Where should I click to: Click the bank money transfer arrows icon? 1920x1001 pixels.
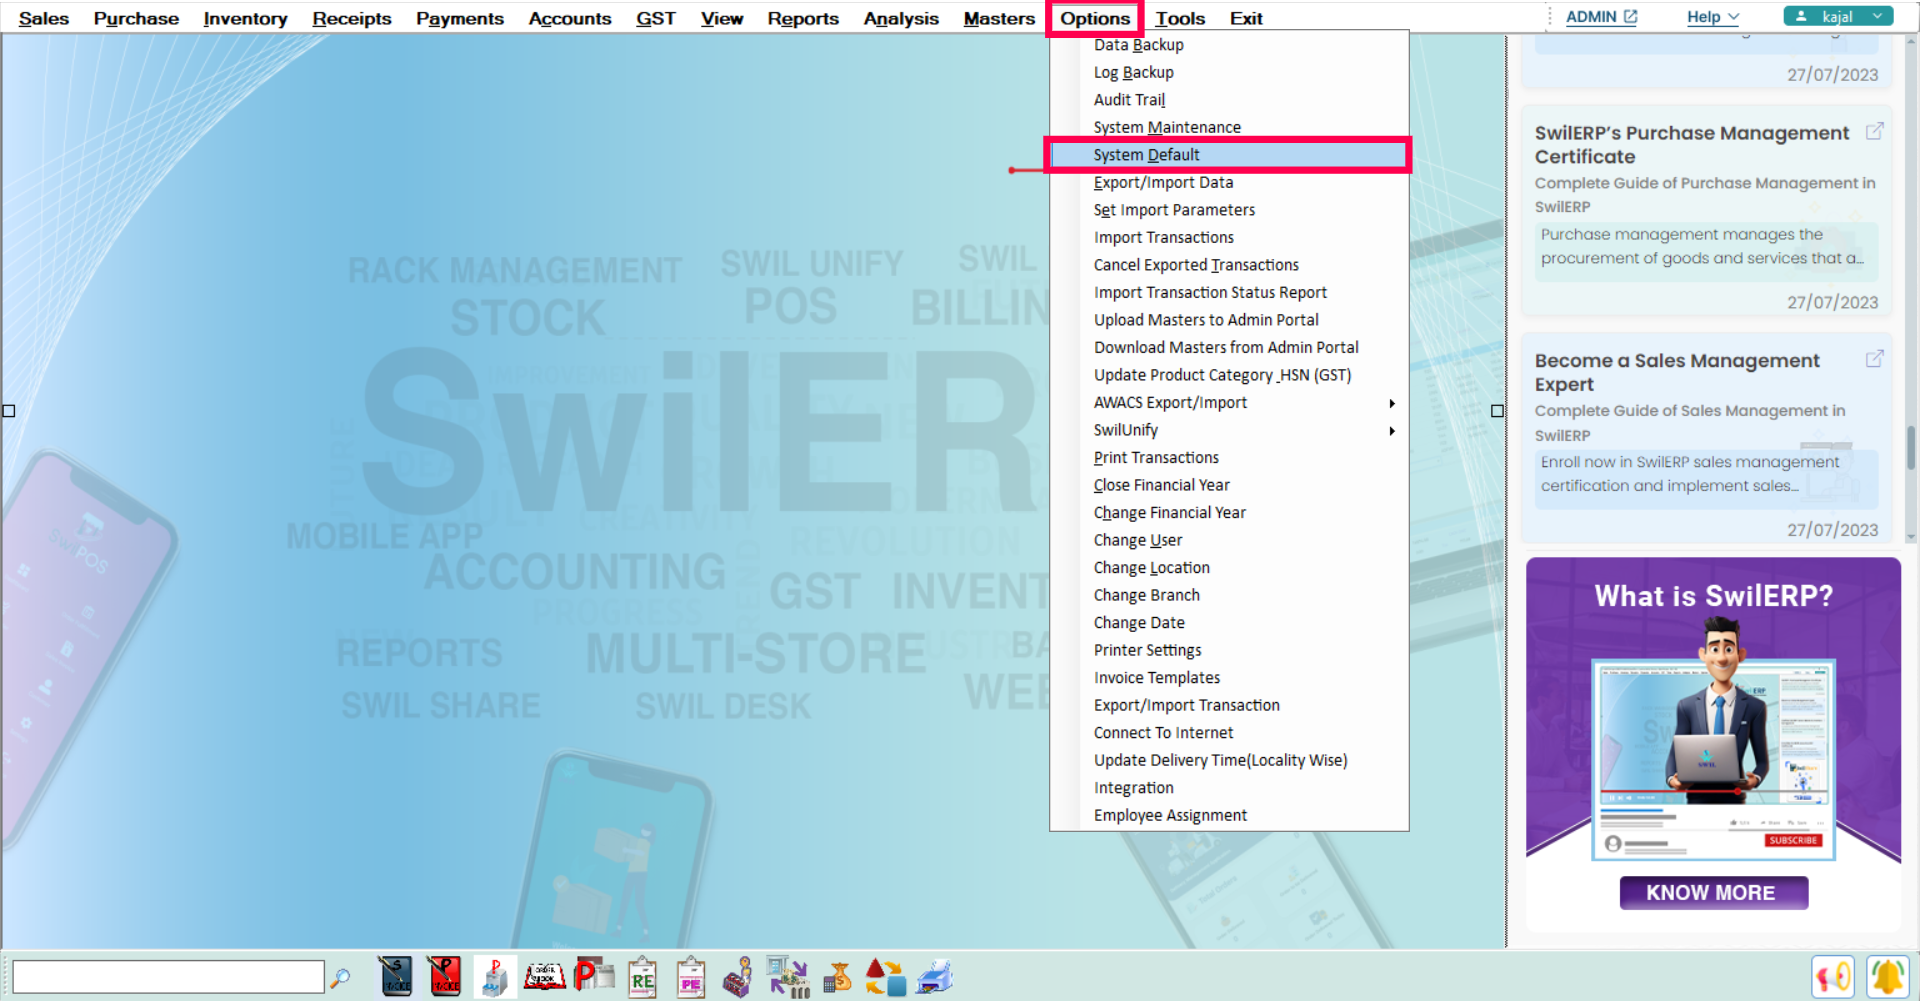coord(788,977)
